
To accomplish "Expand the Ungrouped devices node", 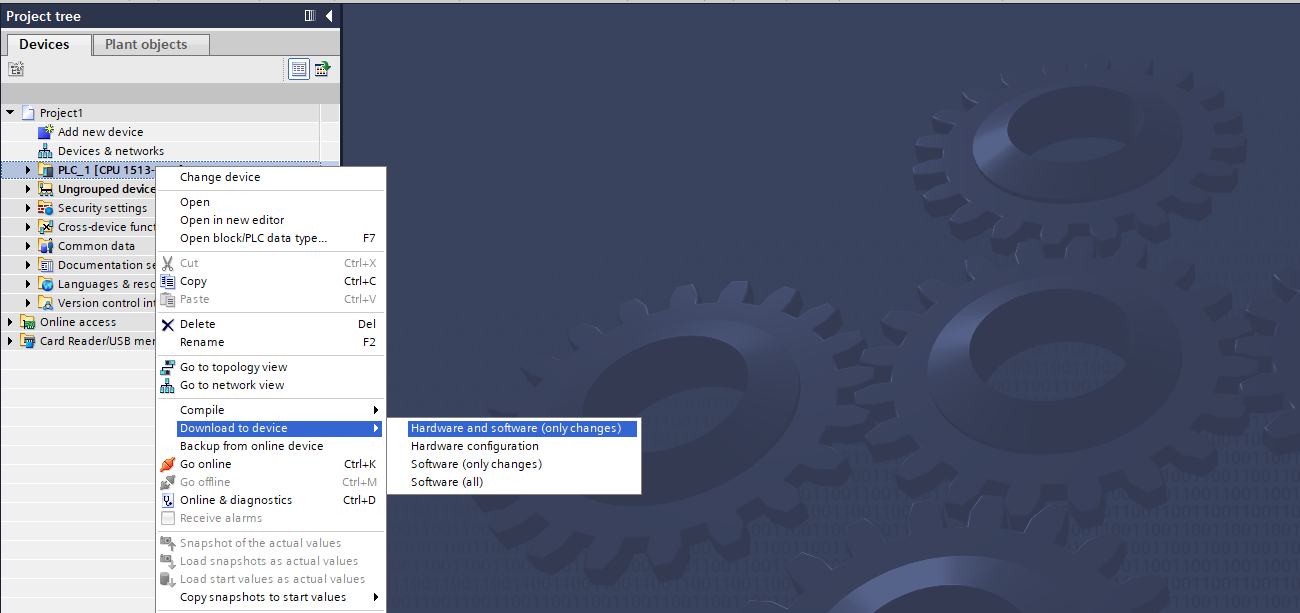I will point(28,189).
